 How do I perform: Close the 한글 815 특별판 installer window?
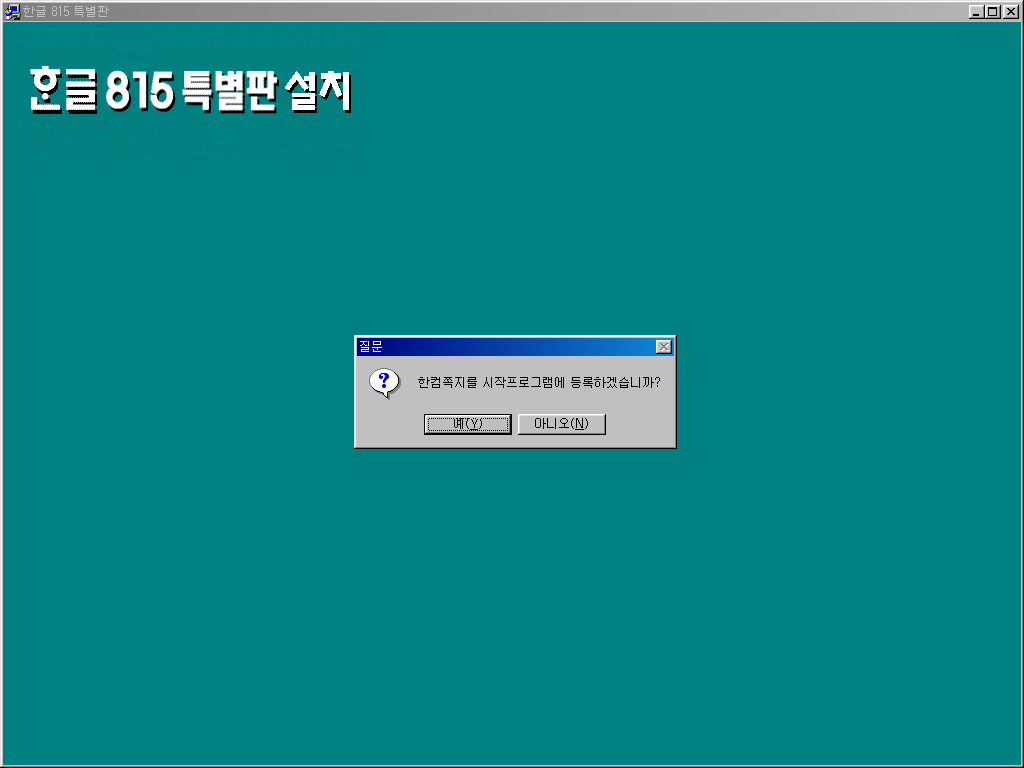point(1010,12)
